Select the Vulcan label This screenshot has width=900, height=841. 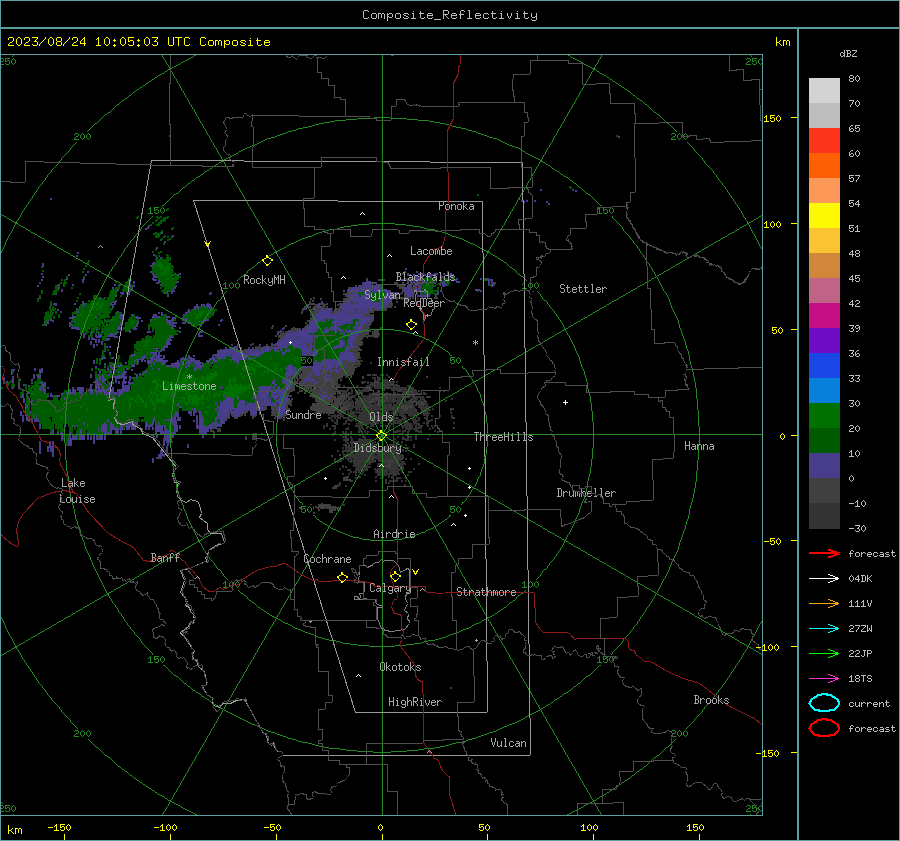(x=508, y=743)
